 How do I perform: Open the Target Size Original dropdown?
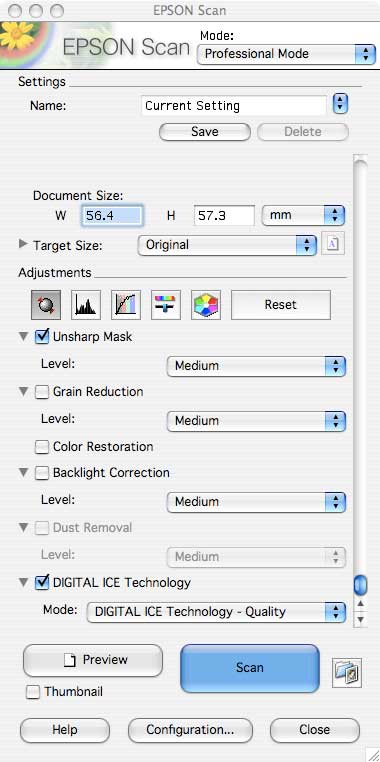pos(227,245)
